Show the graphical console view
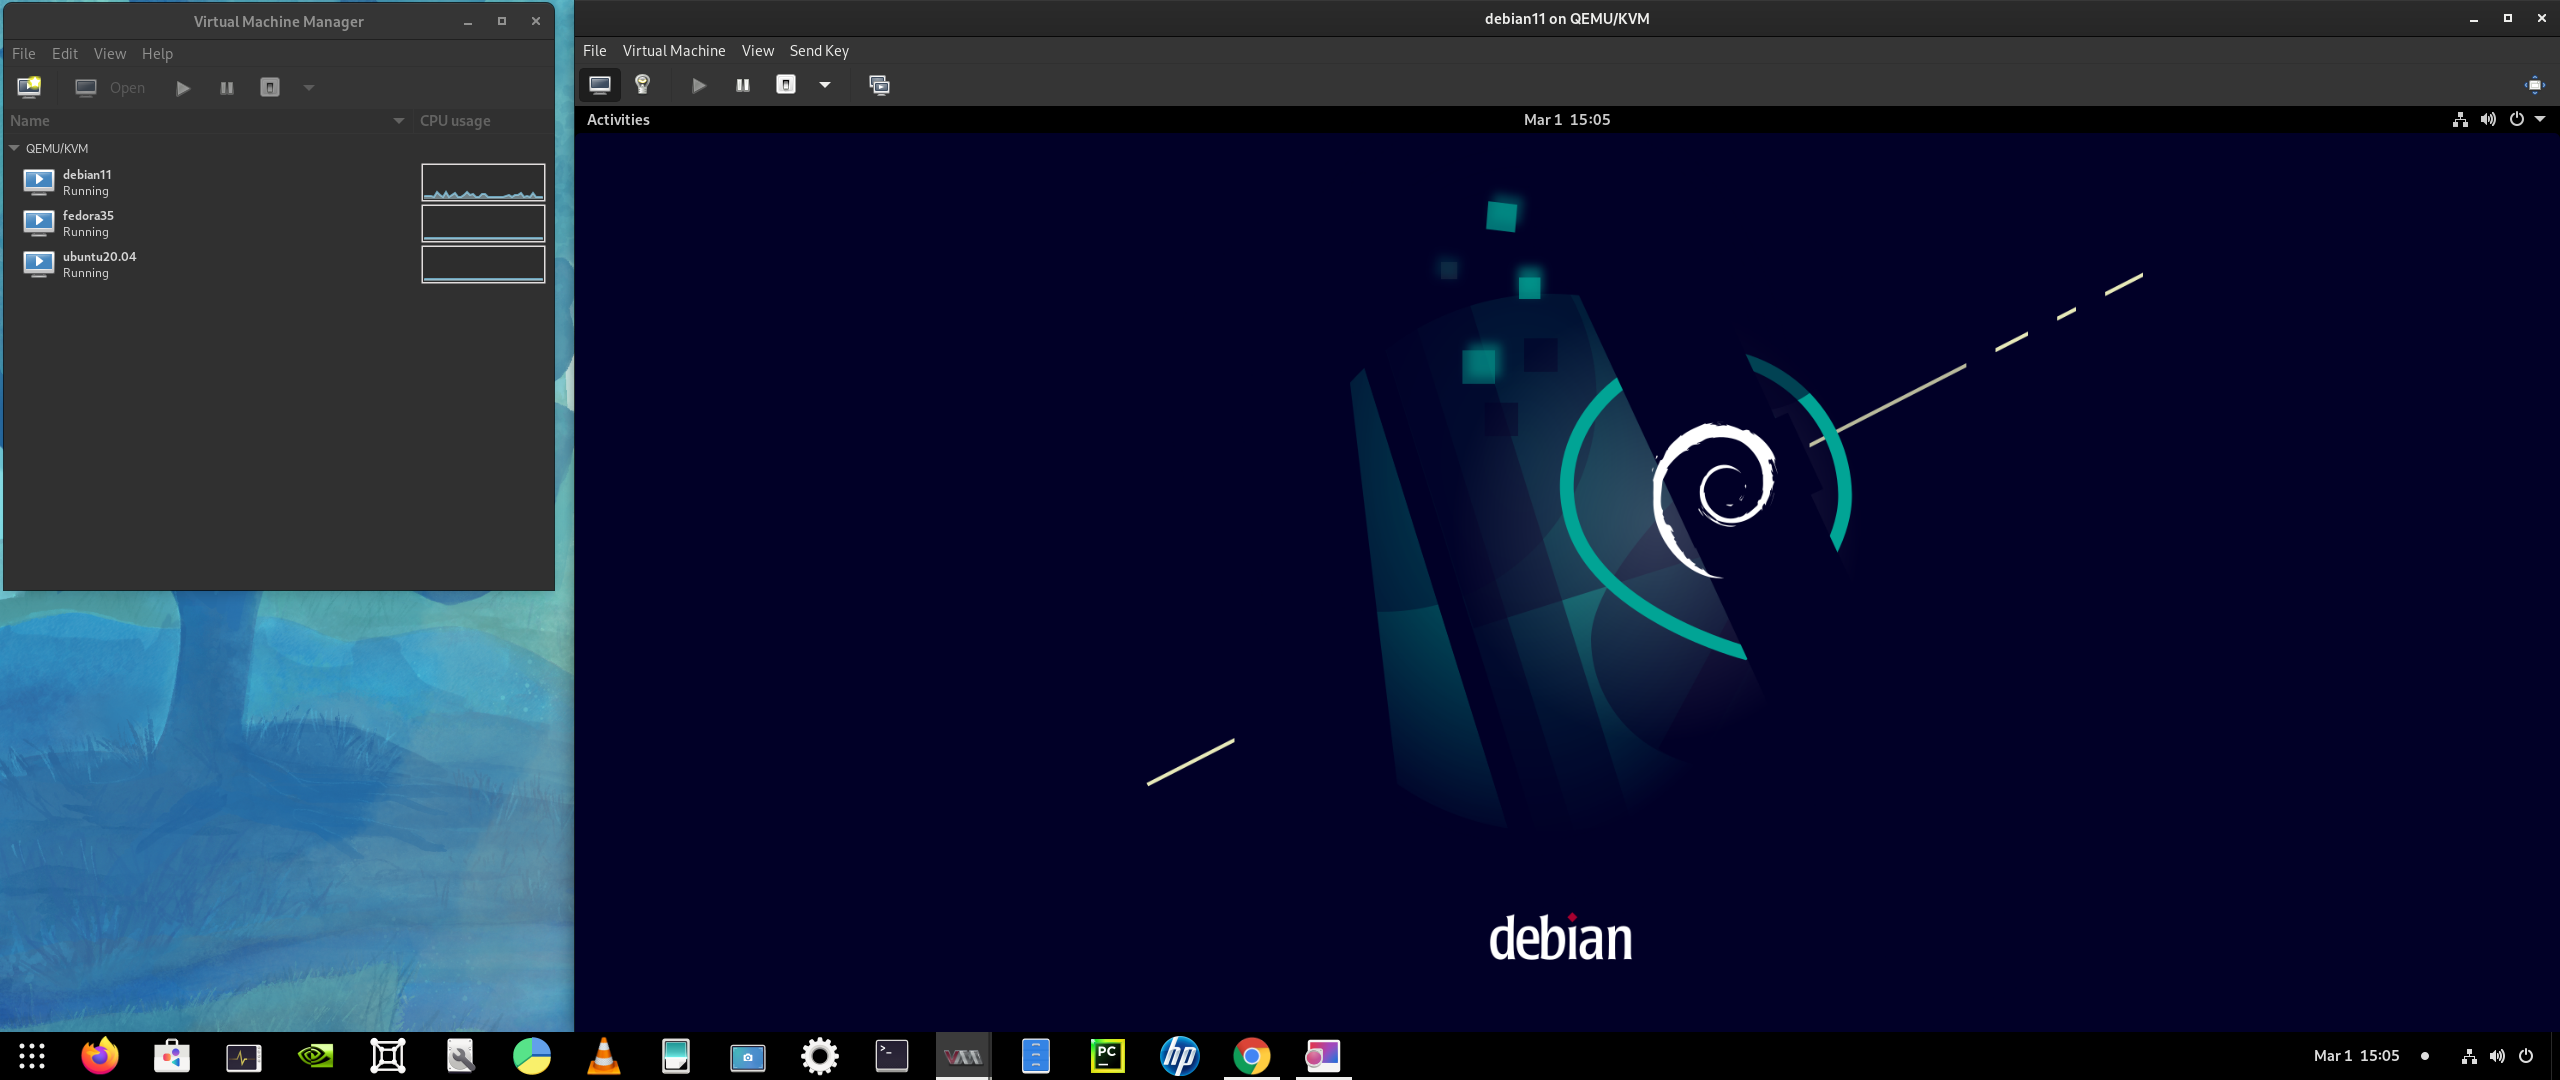Viewport: 2560px width, 1080px height. pos(600,85)
